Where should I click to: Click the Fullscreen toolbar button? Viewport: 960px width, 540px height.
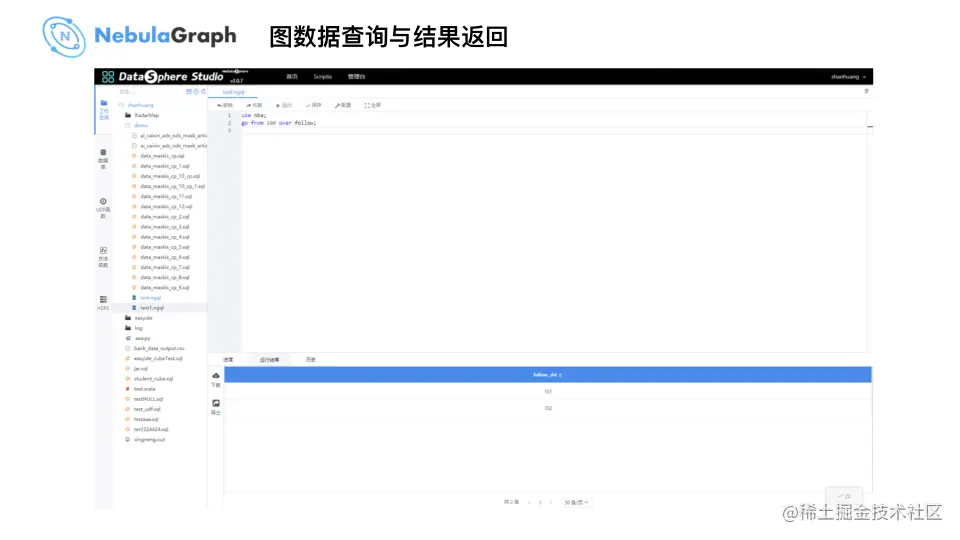click(372, 105)
